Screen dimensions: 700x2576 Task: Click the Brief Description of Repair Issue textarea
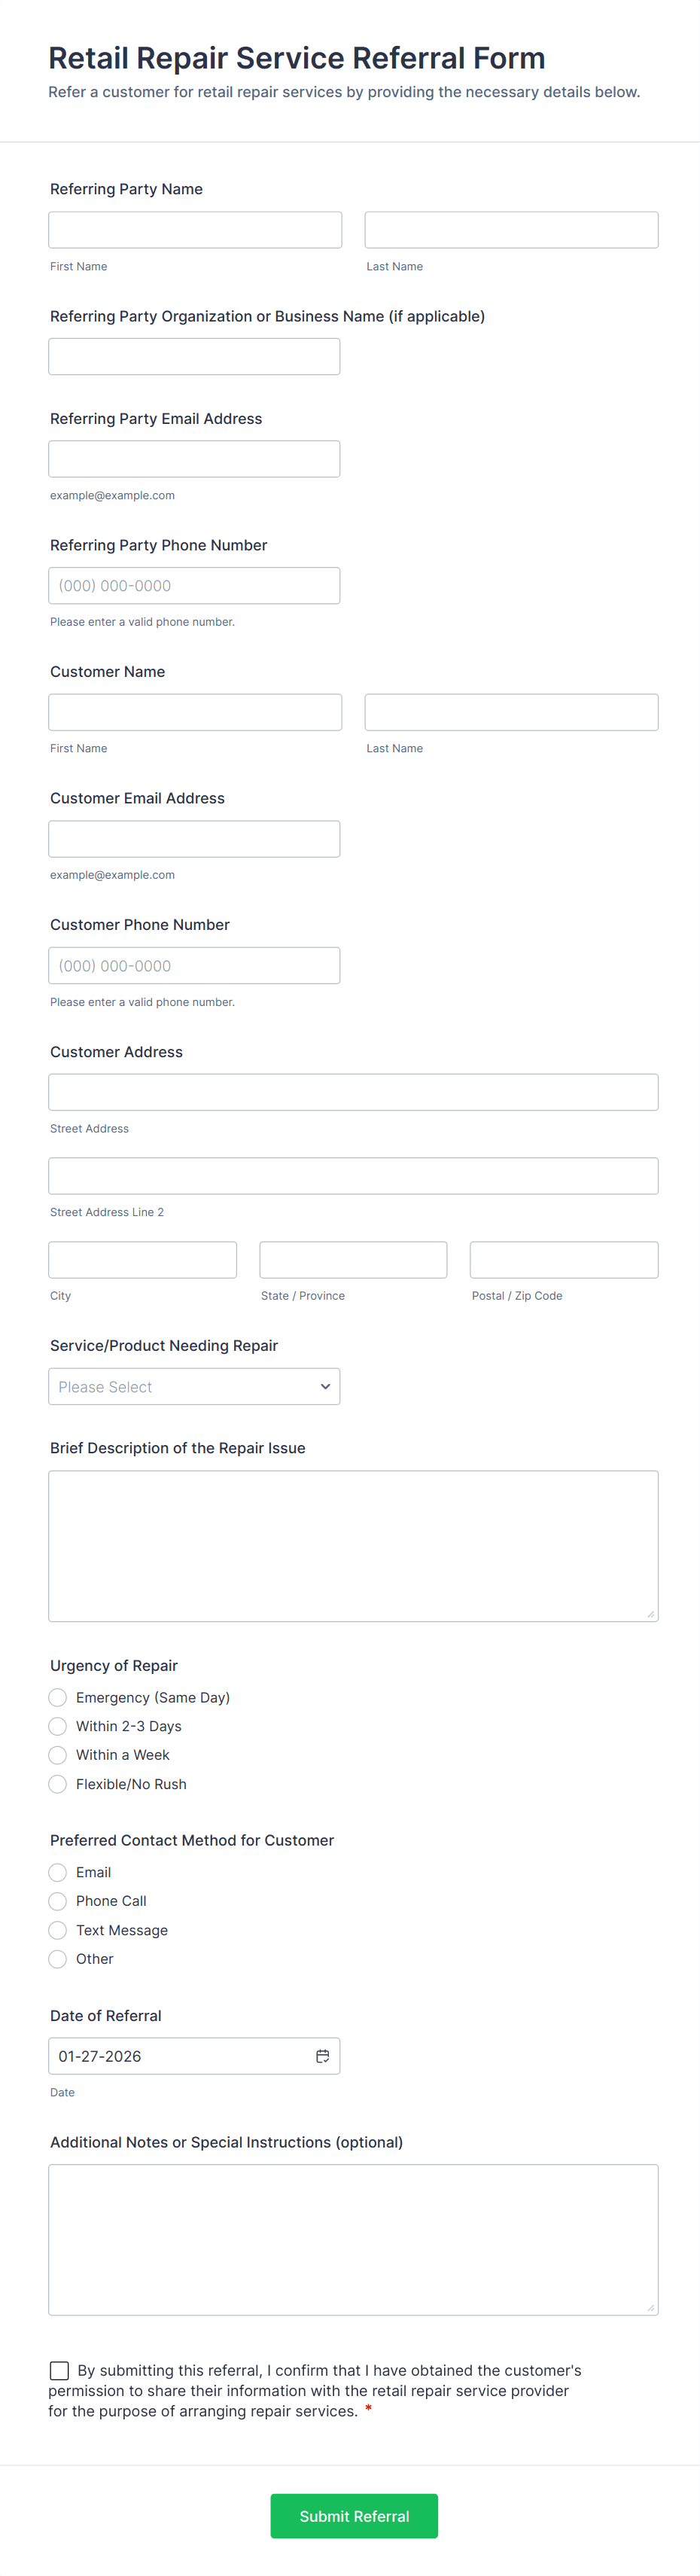pyautogui.click(x=353, y=1545)
